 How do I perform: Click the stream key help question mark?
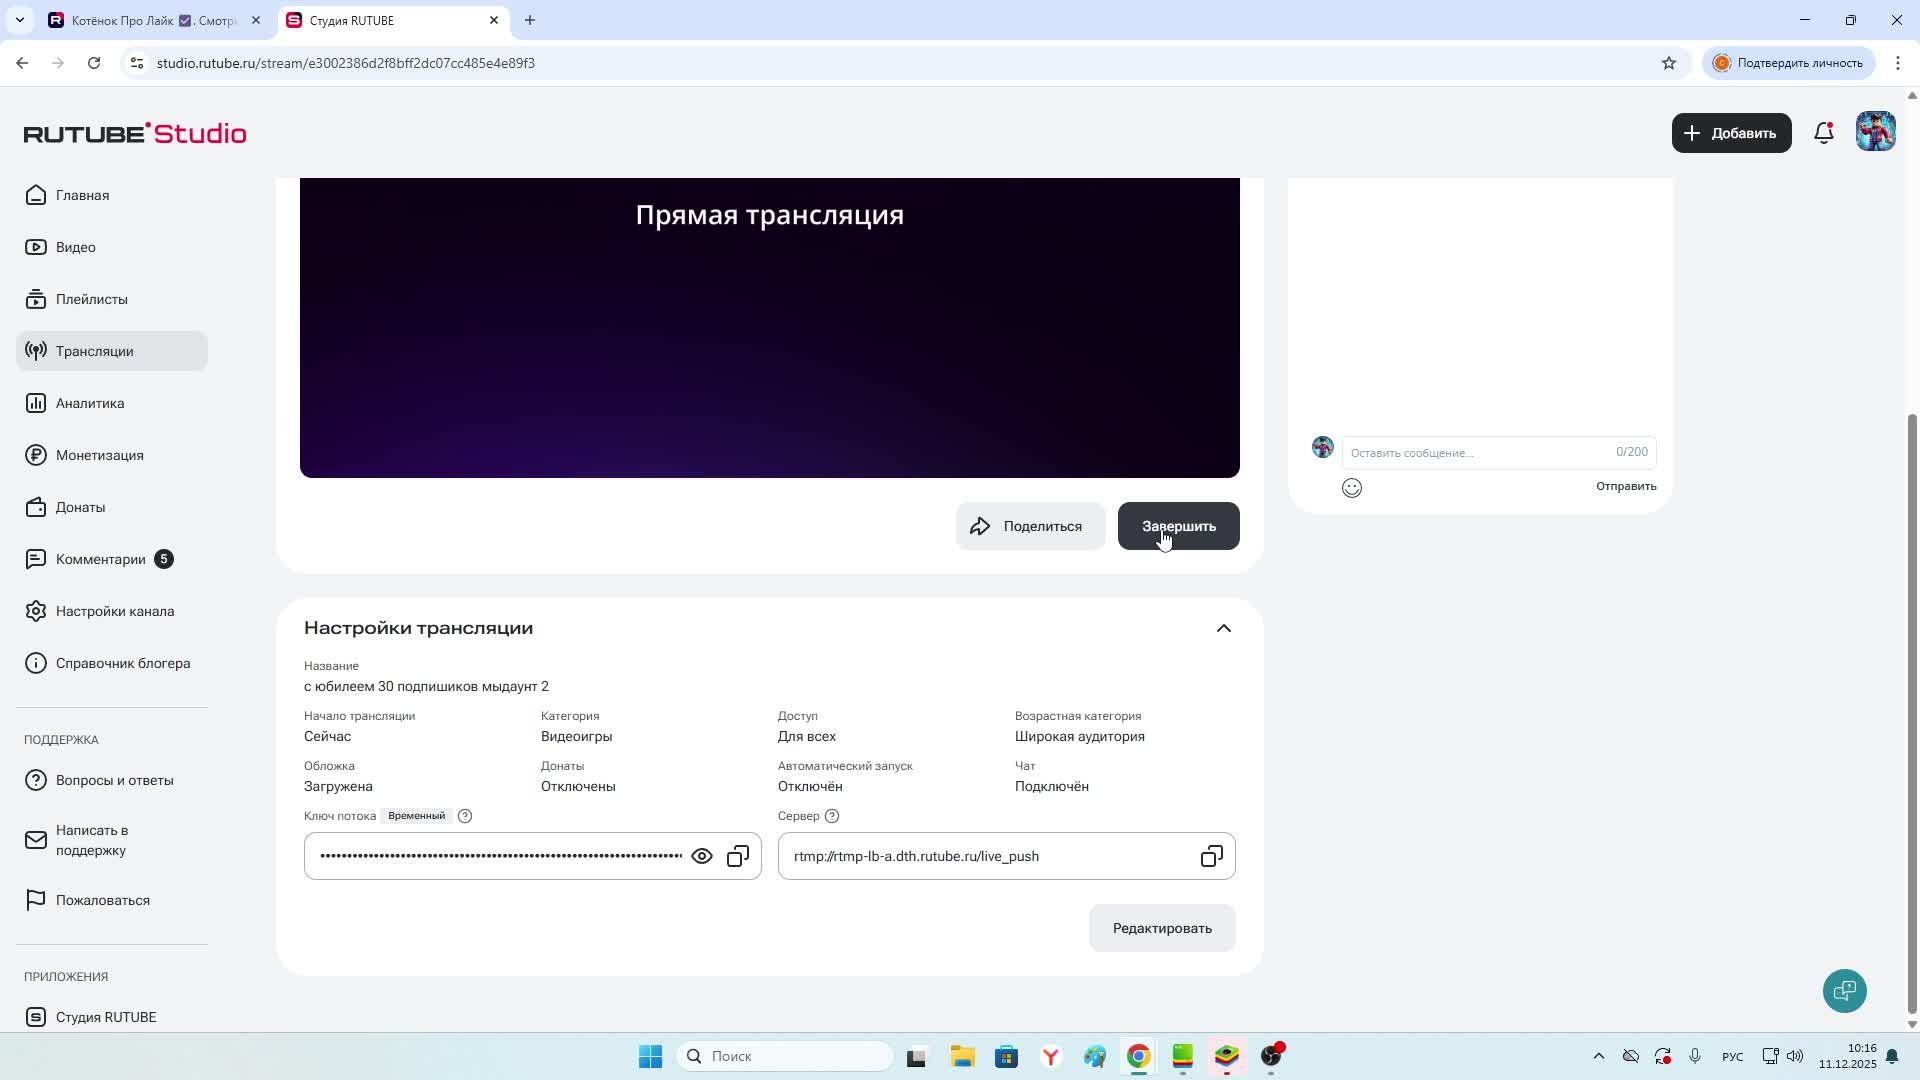pos(465,816)
